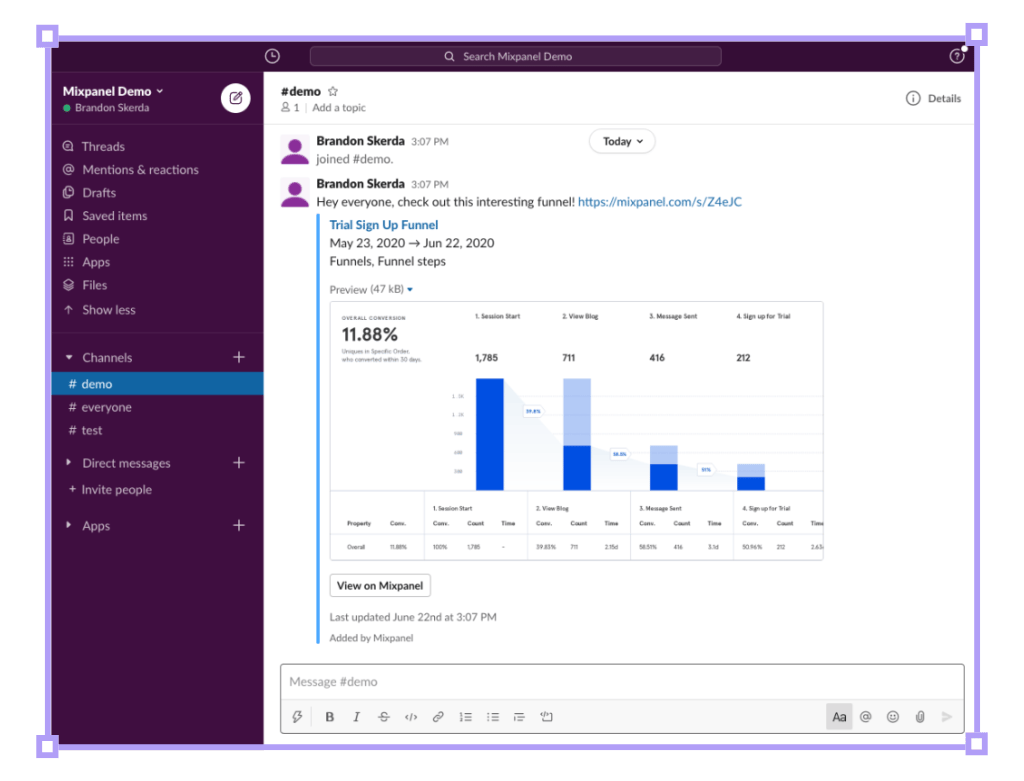Attach a file with paperclip icon

[x=920, y=717]
